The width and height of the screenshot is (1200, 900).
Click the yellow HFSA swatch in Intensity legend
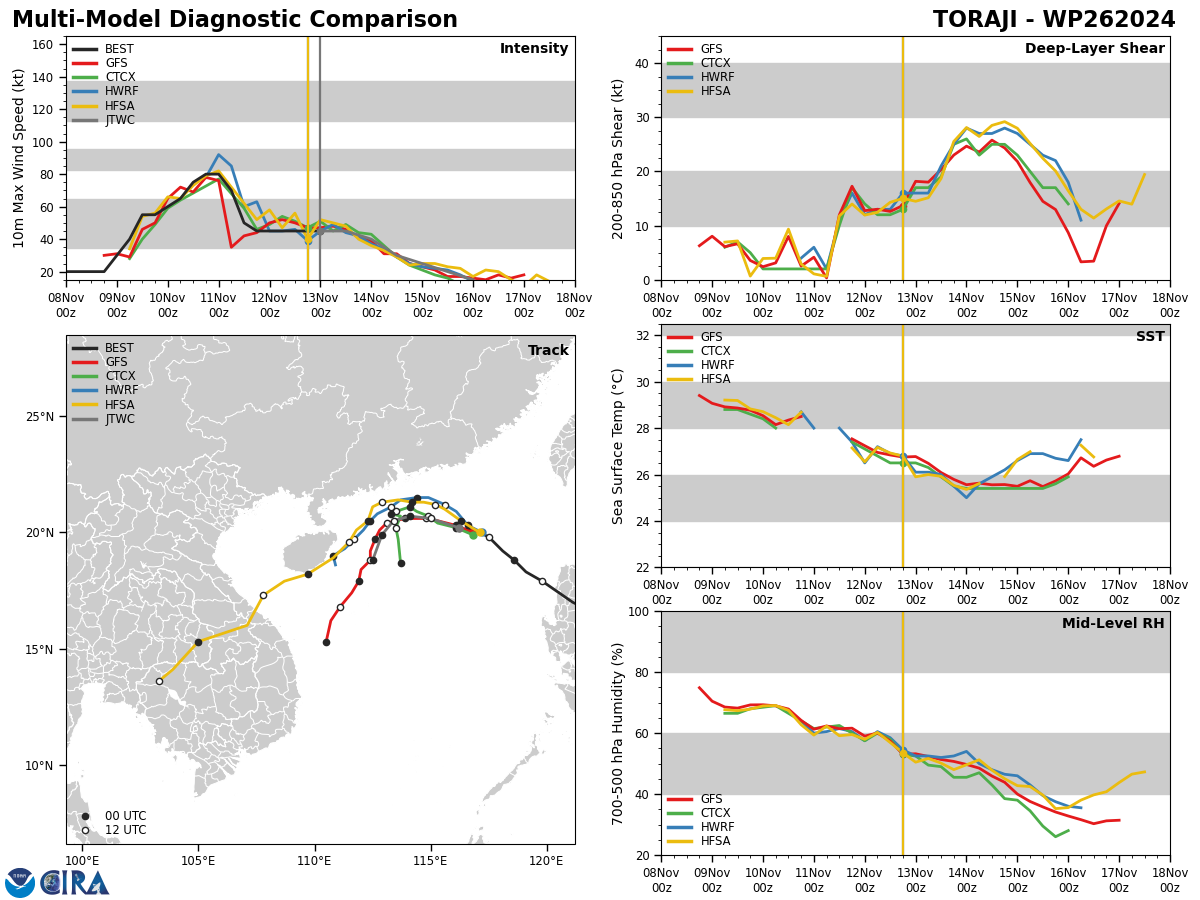85,106
